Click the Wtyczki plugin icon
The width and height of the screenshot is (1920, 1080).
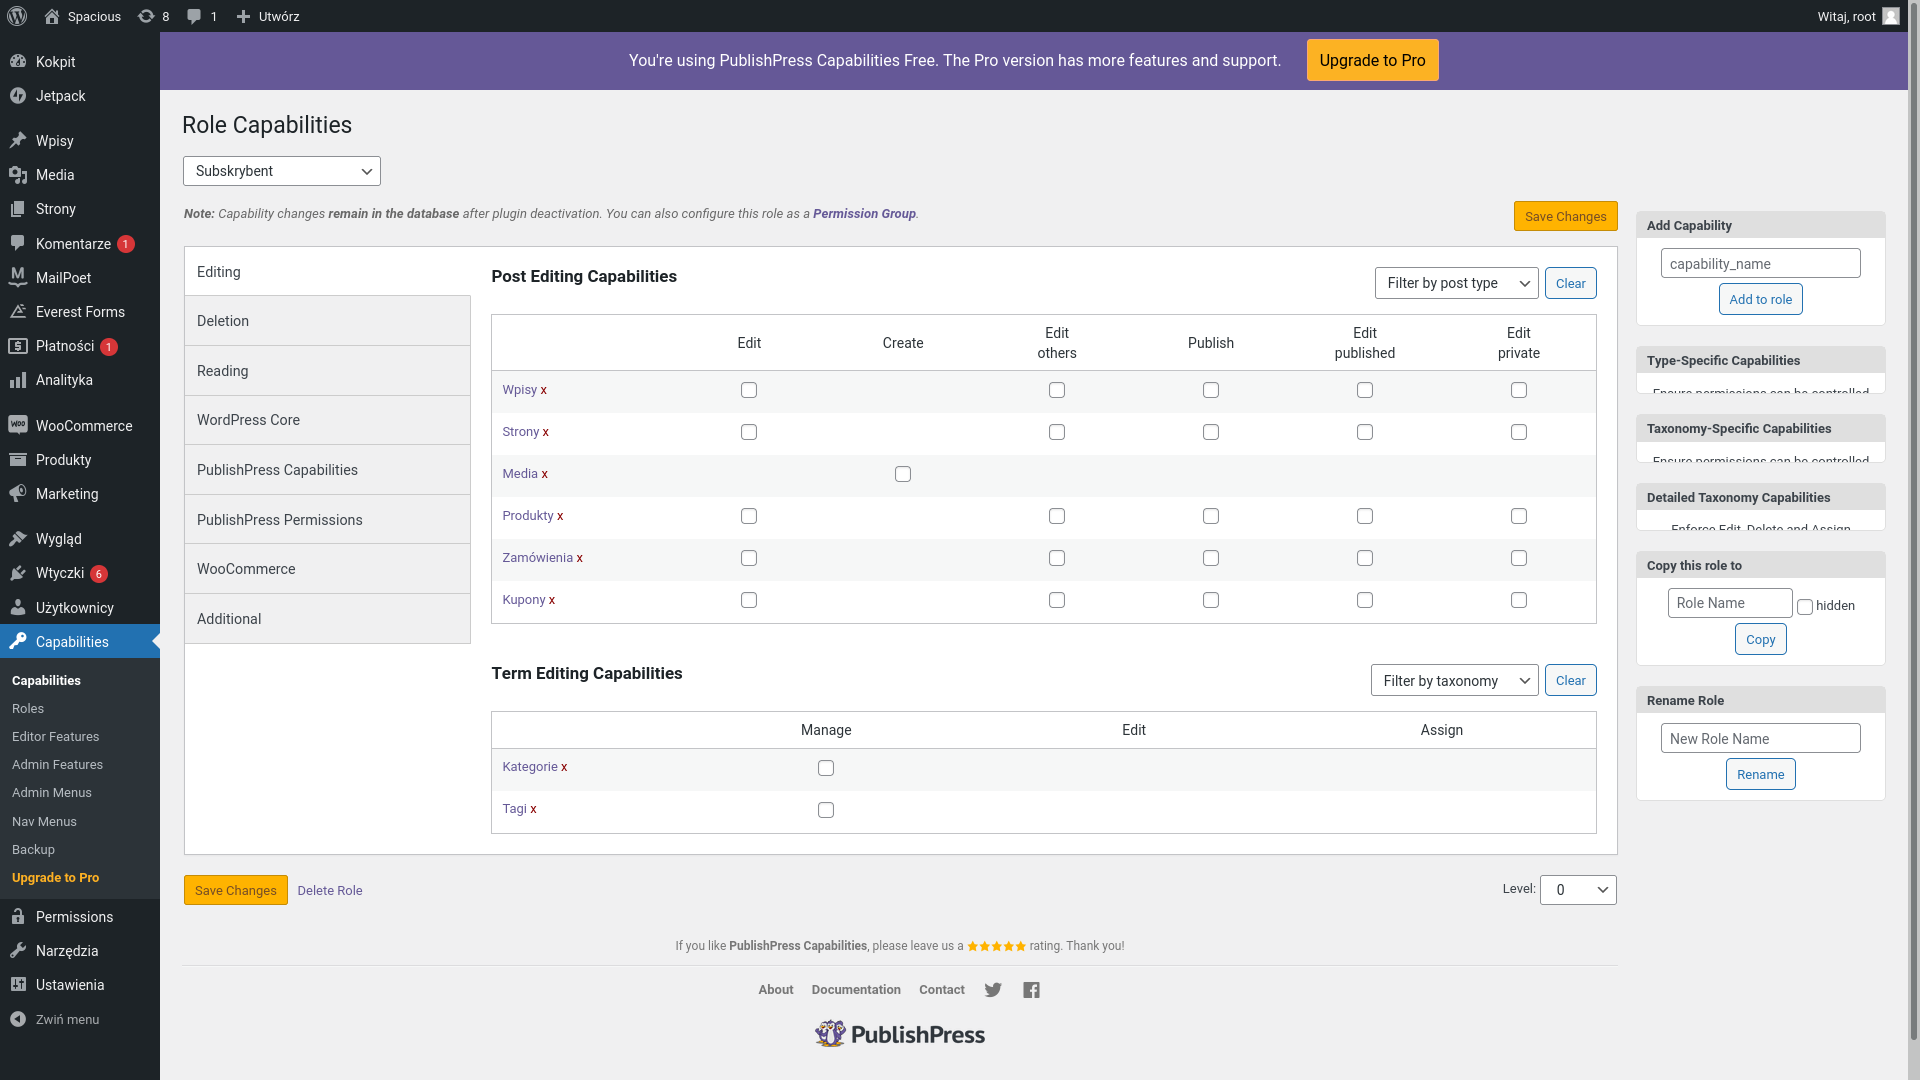click(x=18, y=573)
